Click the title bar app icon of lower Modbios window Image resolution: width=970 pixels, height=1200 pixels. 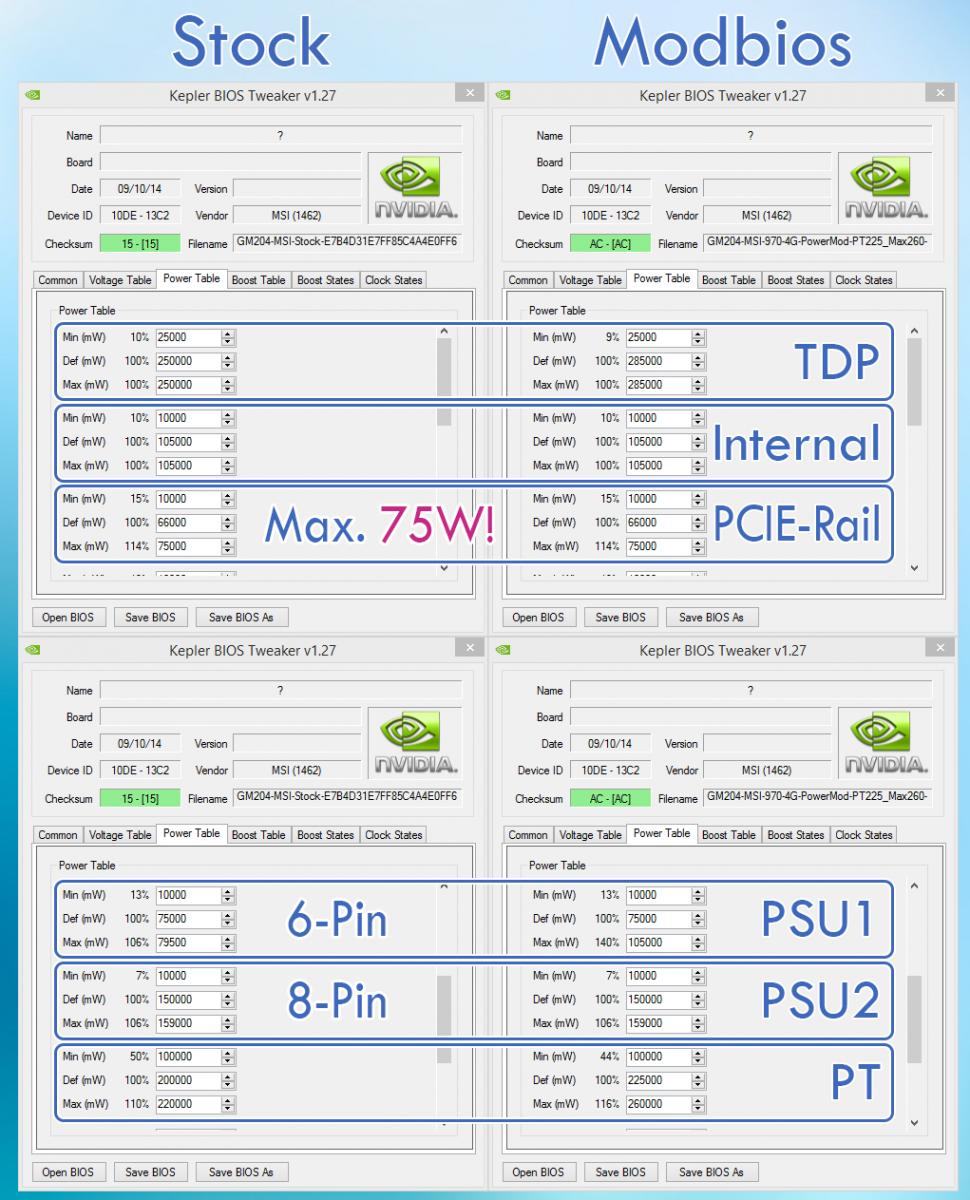click(x=503, y=650)
